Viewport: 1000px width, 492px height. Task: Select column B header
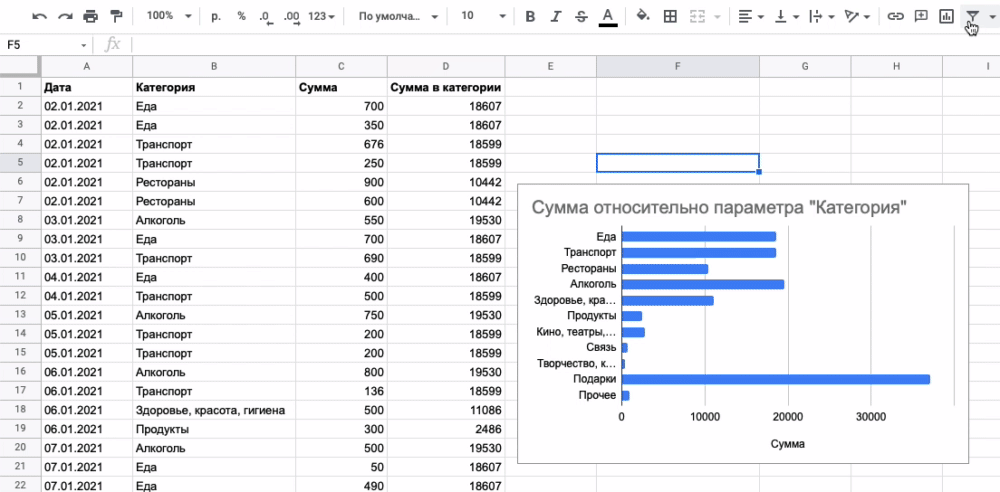pyautogui.click(x=214, y=66)
